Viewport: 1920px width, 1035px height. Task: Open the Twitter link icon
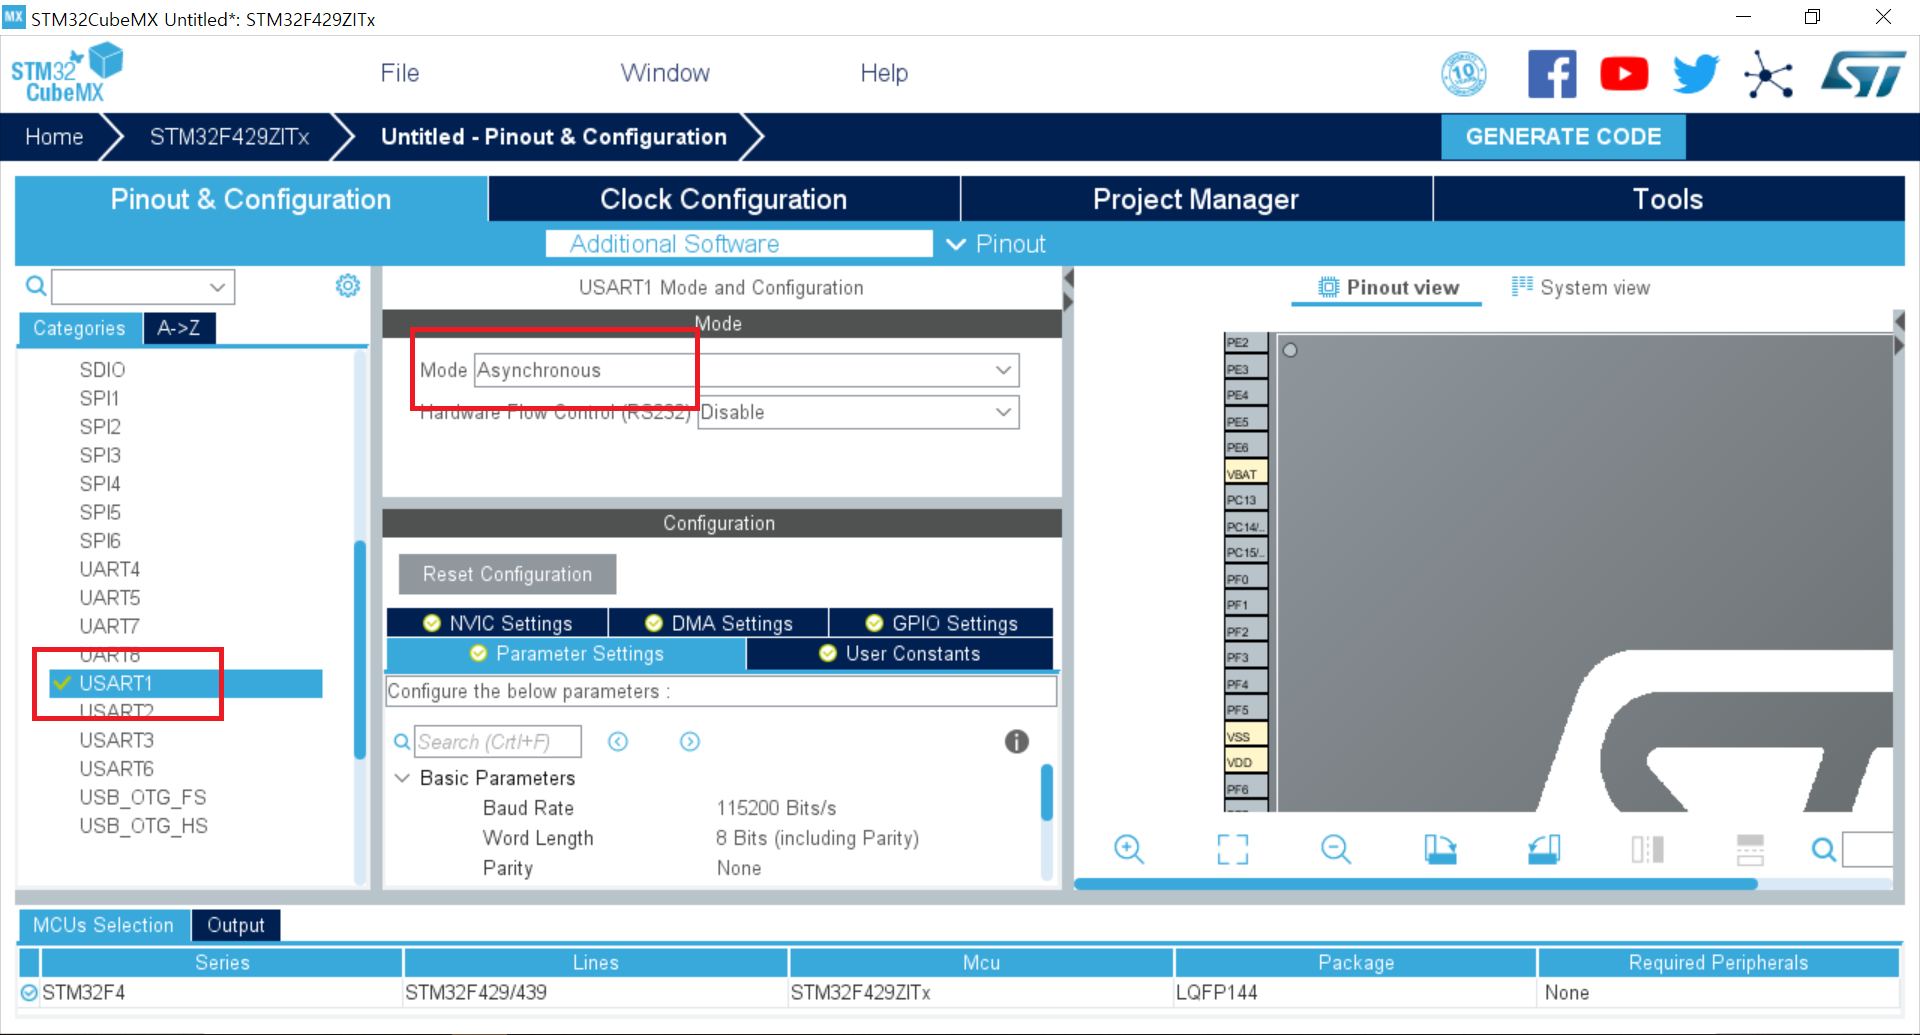pyautogui.click(x=1695, y=74)
